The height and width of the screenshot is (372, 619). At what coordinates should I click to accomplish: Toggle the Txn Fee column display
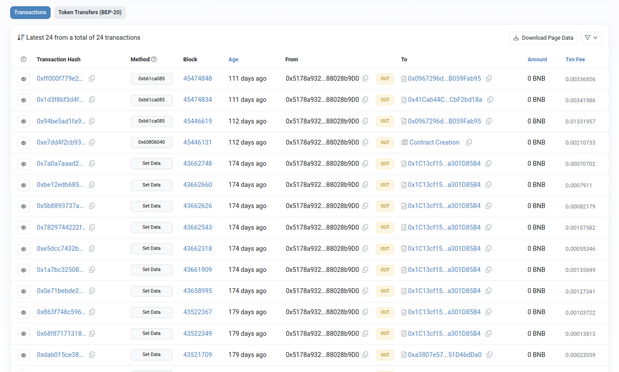pyautogui.click(x=575, y=59)
